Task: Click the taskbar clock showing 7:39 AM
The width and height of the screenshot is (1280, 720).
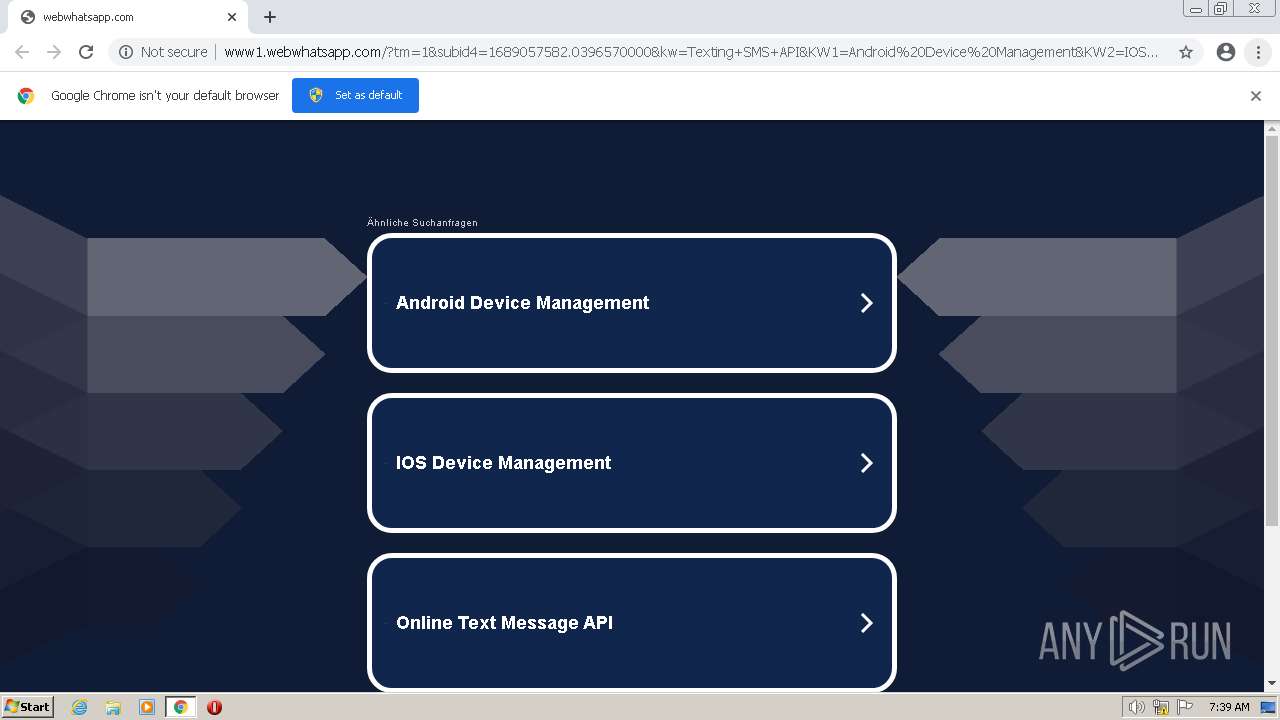Action: 1229,707
